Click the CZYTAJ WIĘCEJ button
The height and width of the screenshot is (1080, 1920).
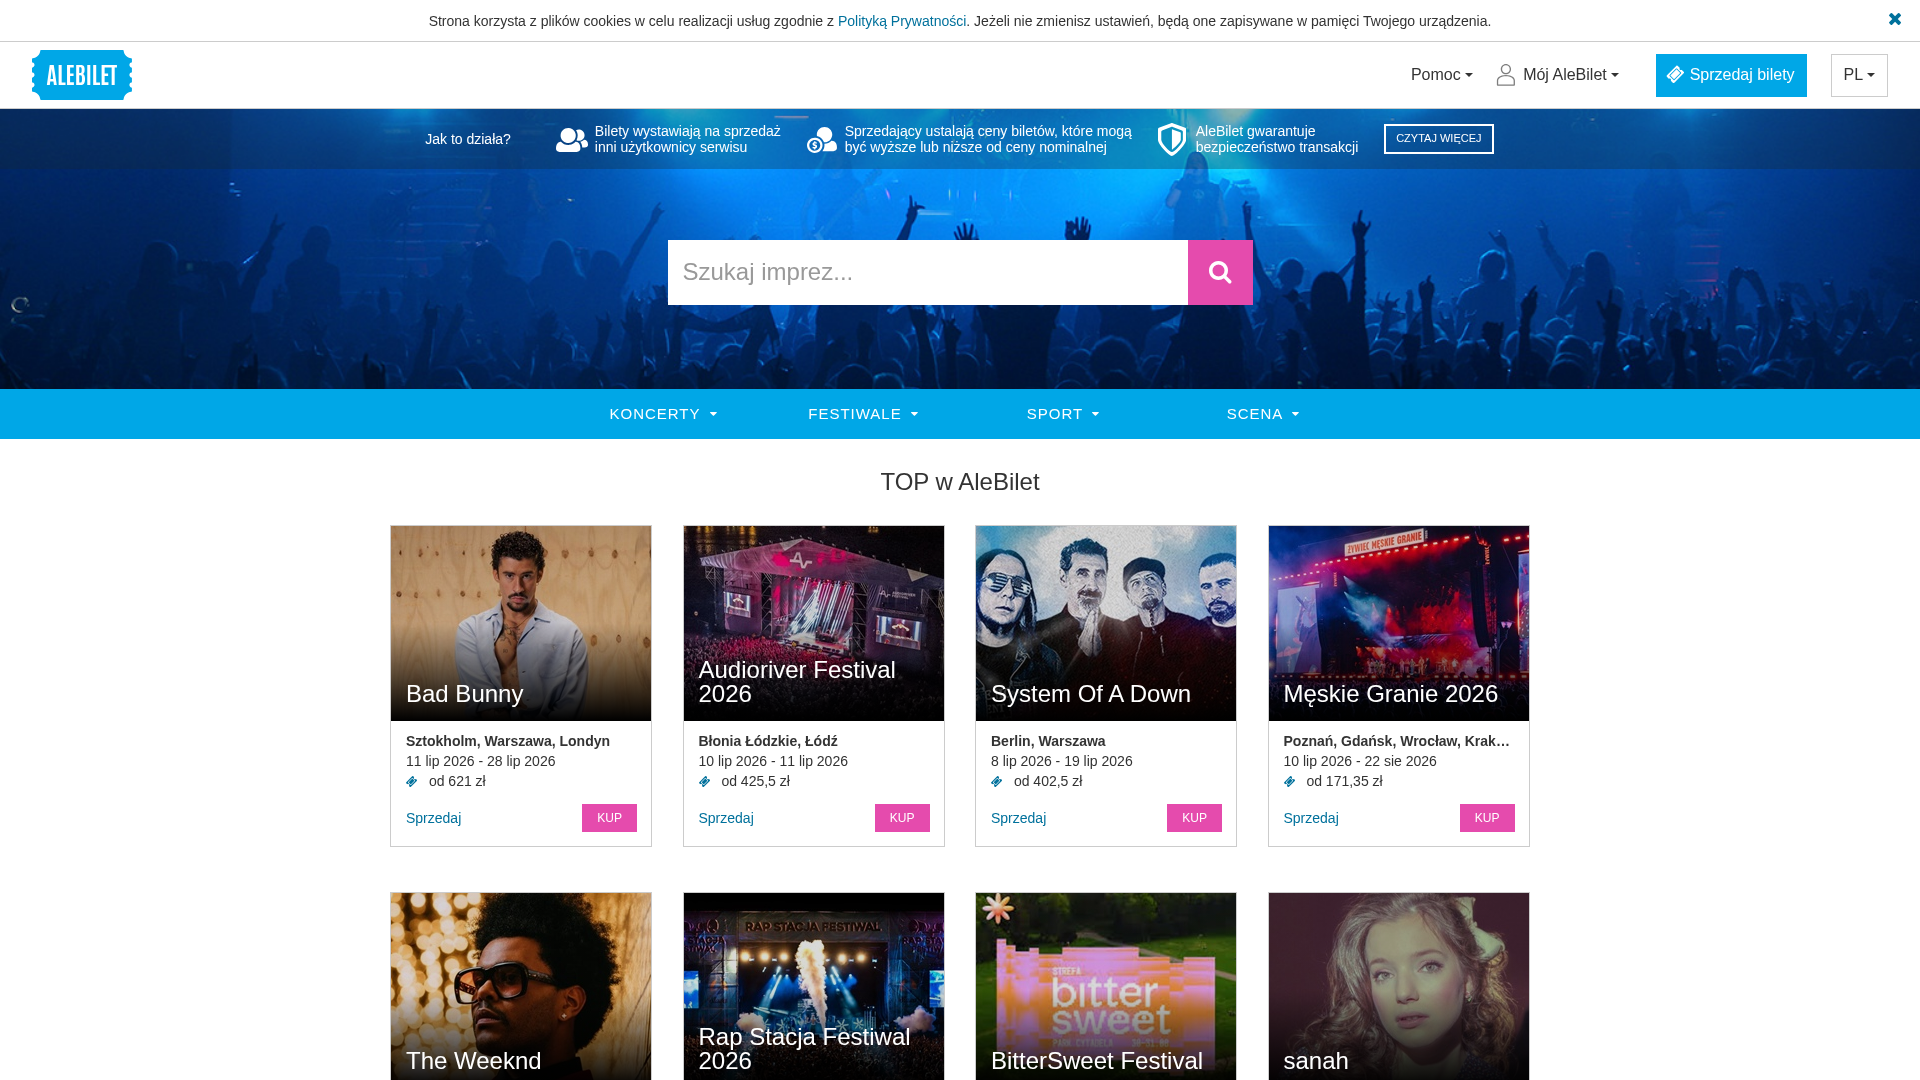(1438, 139)
